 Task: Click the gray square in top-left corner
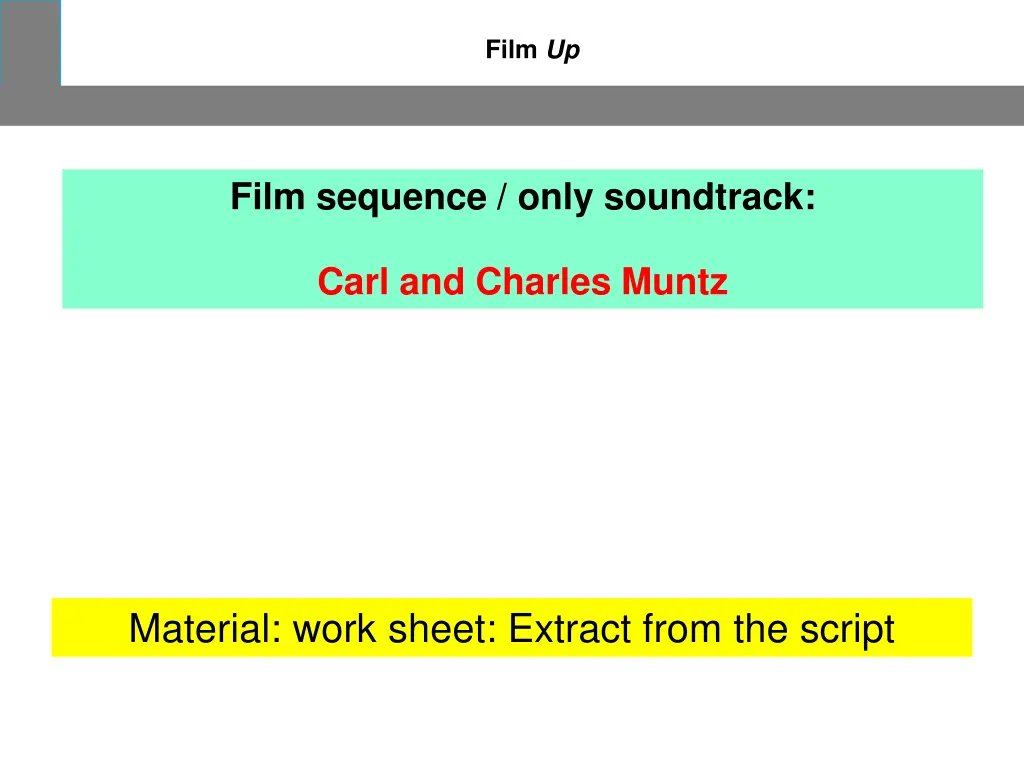[31, 43]
